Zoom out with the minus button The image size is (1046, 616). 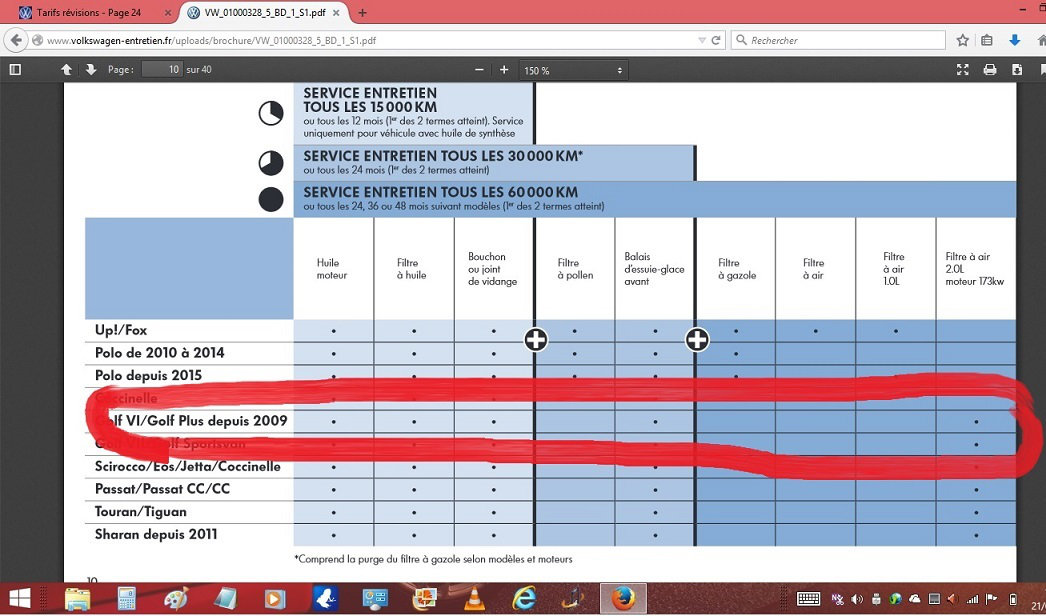point(479,70)
